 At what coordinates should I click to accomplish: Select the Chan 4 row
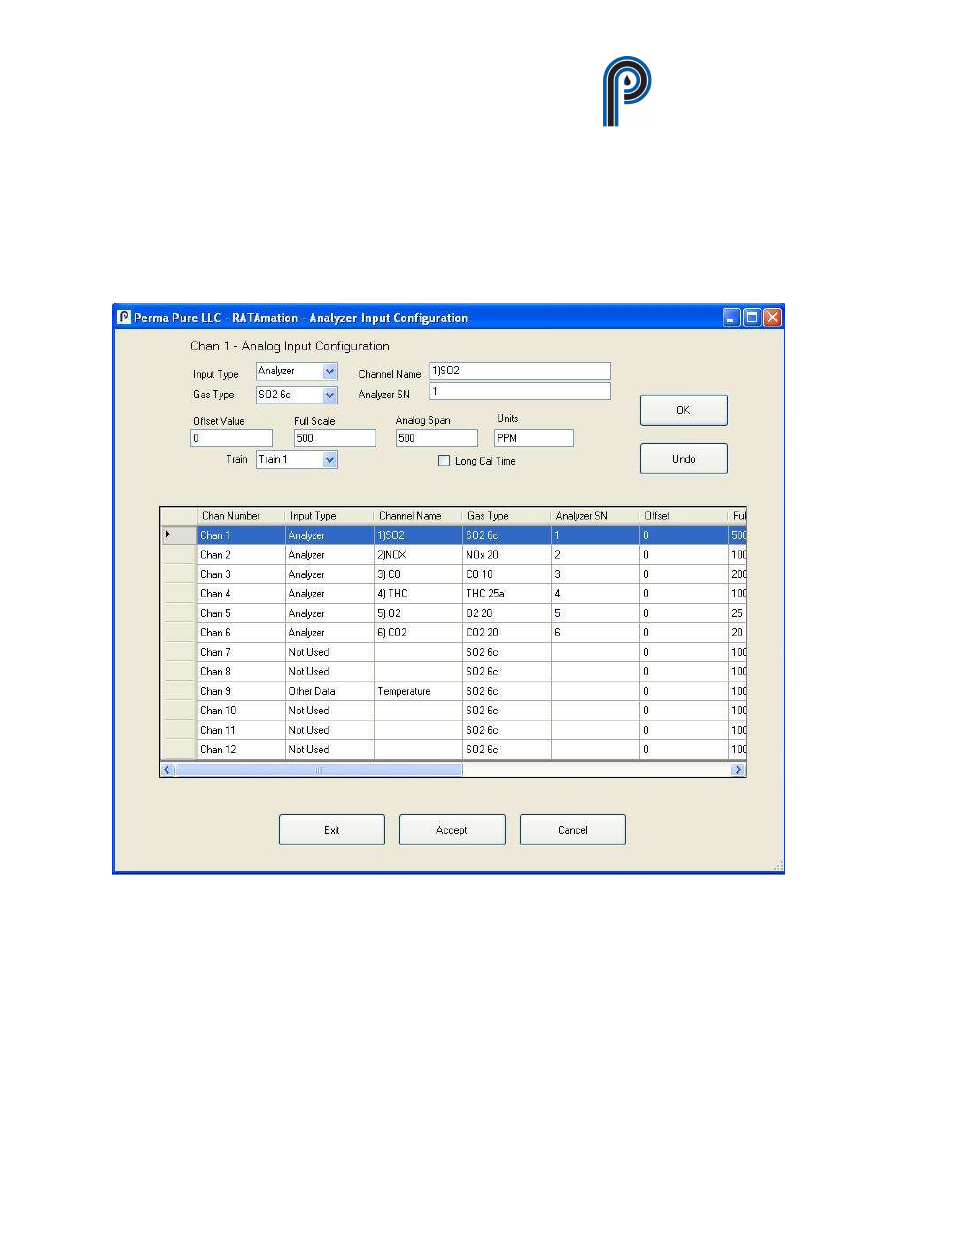(x=454, y=594)
